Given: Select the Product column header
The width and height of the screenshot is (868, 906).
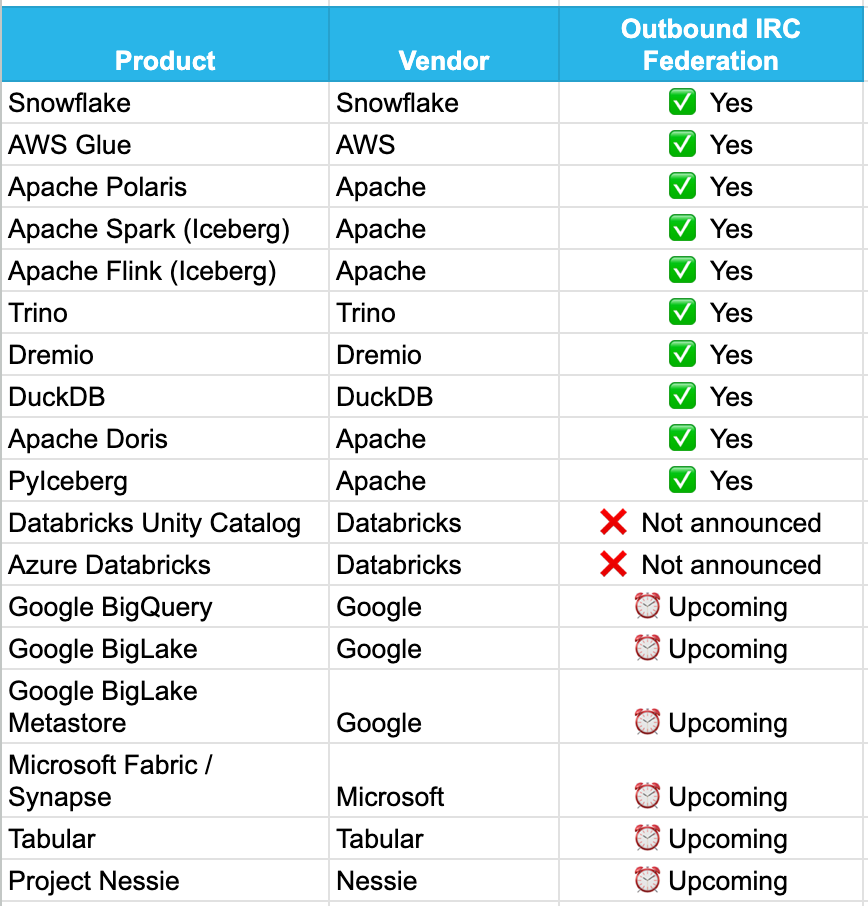Looking at the screenshot, I should 165,61.
